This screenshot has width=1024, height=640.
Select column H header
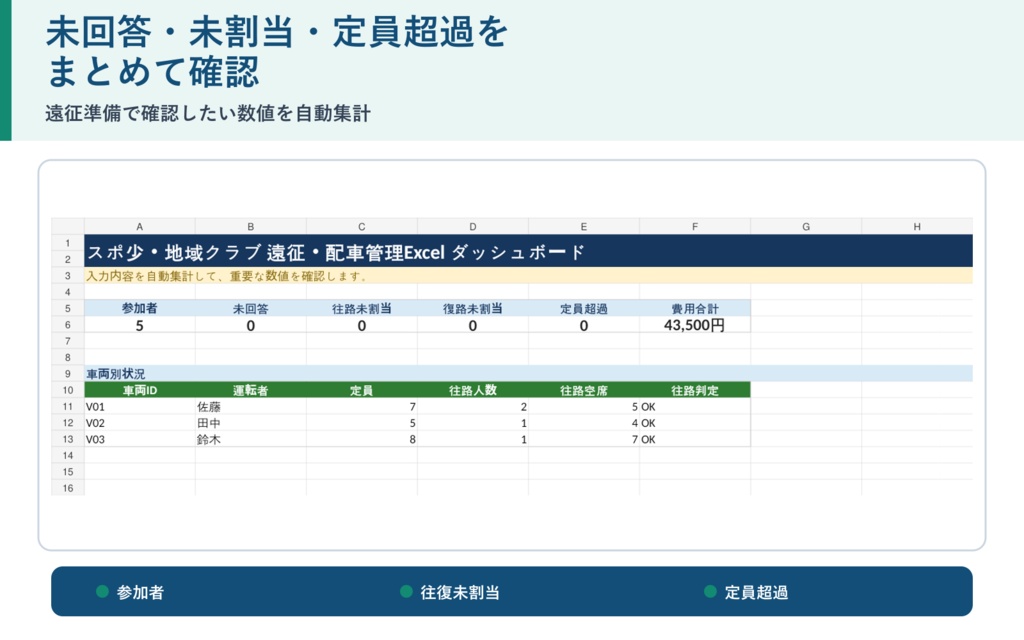[917, 227]
